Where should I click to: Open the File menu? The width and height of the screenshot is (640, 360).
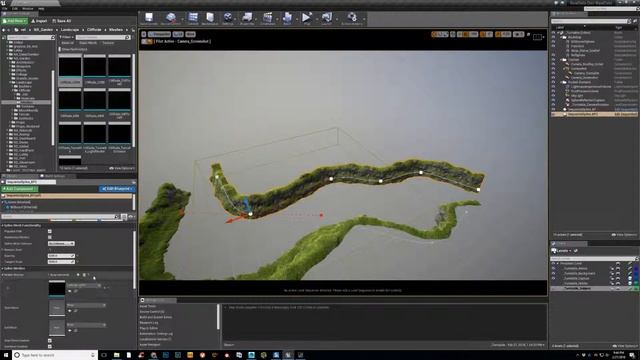pyautogui.click(x=4, y=8)
